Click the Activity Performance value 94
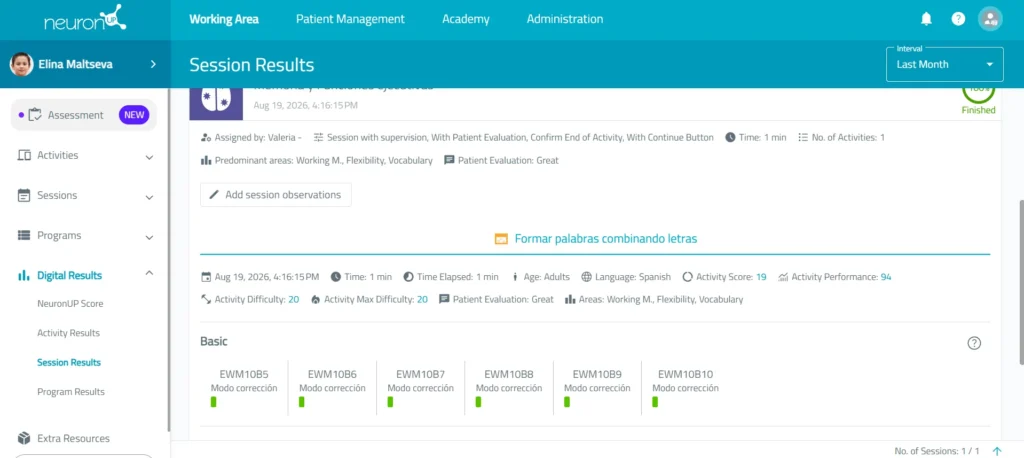 point(886,277)
